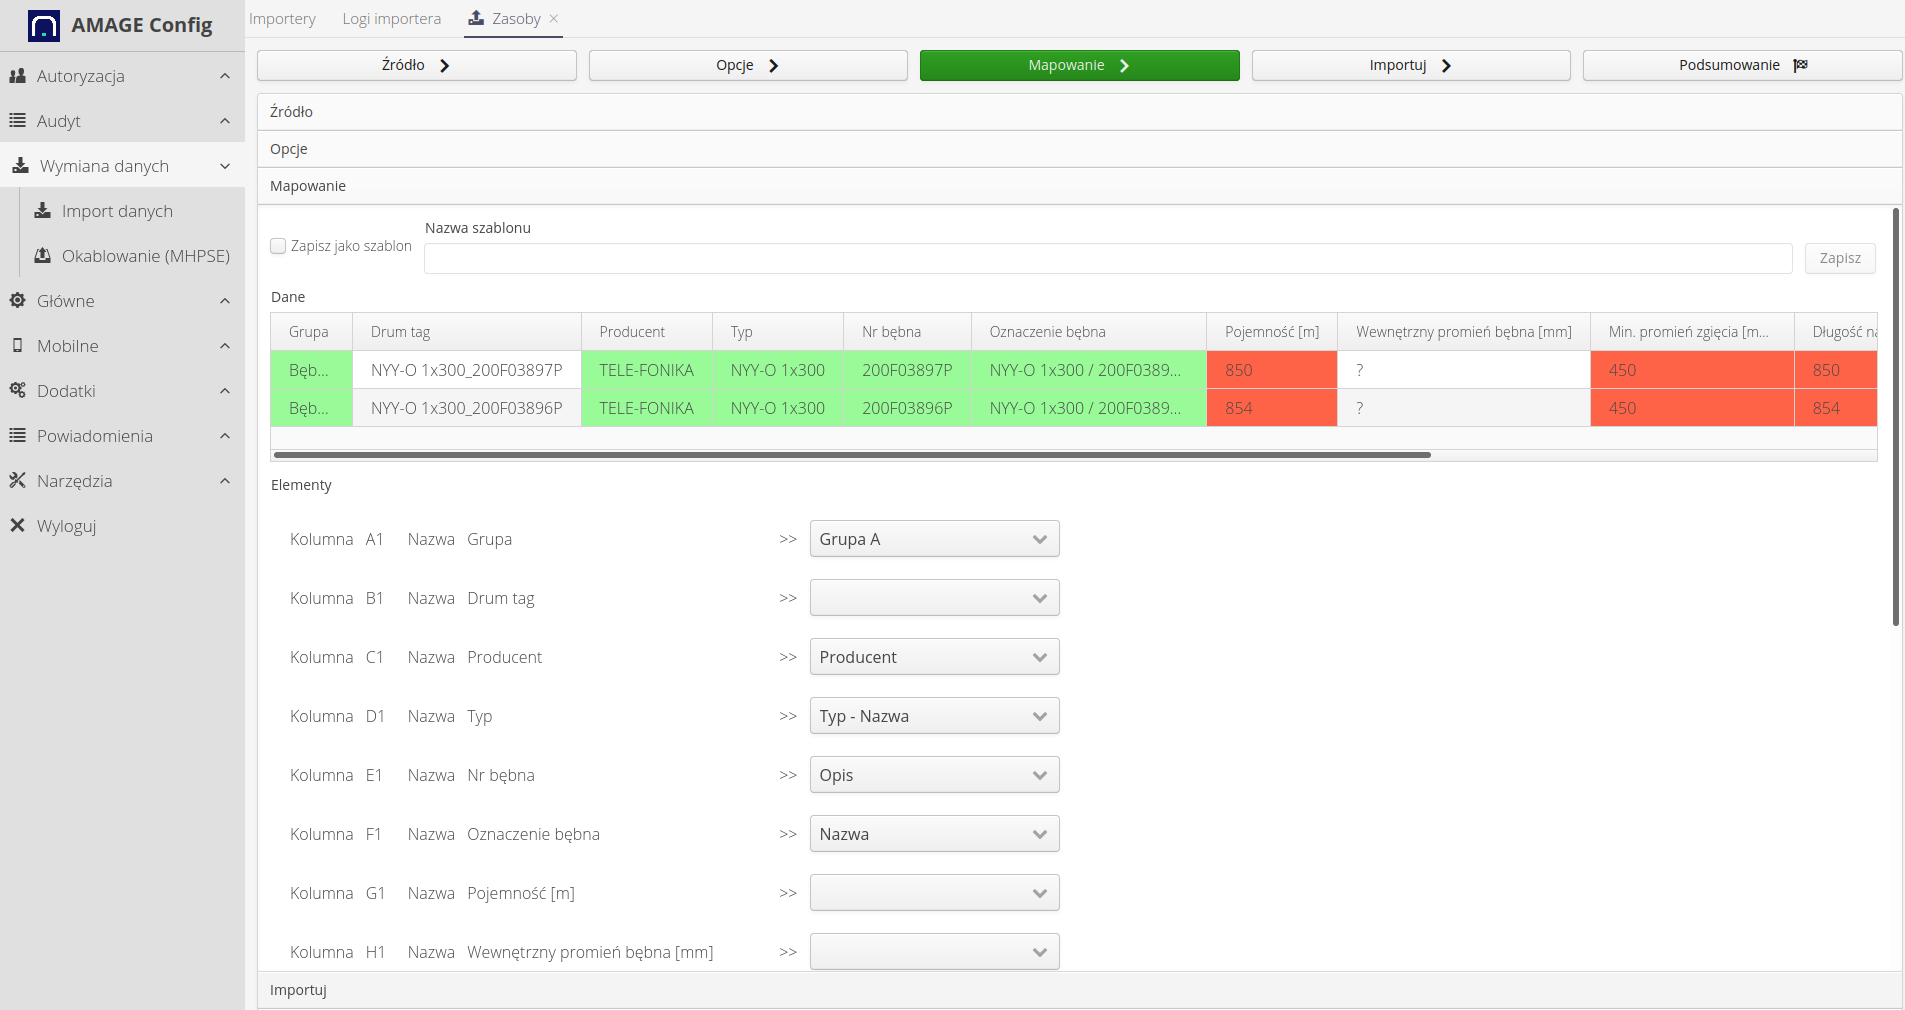The height and width of the screenshot is (1010, 1905).
Task: Click the Import danych download icon
Action: 43,211
